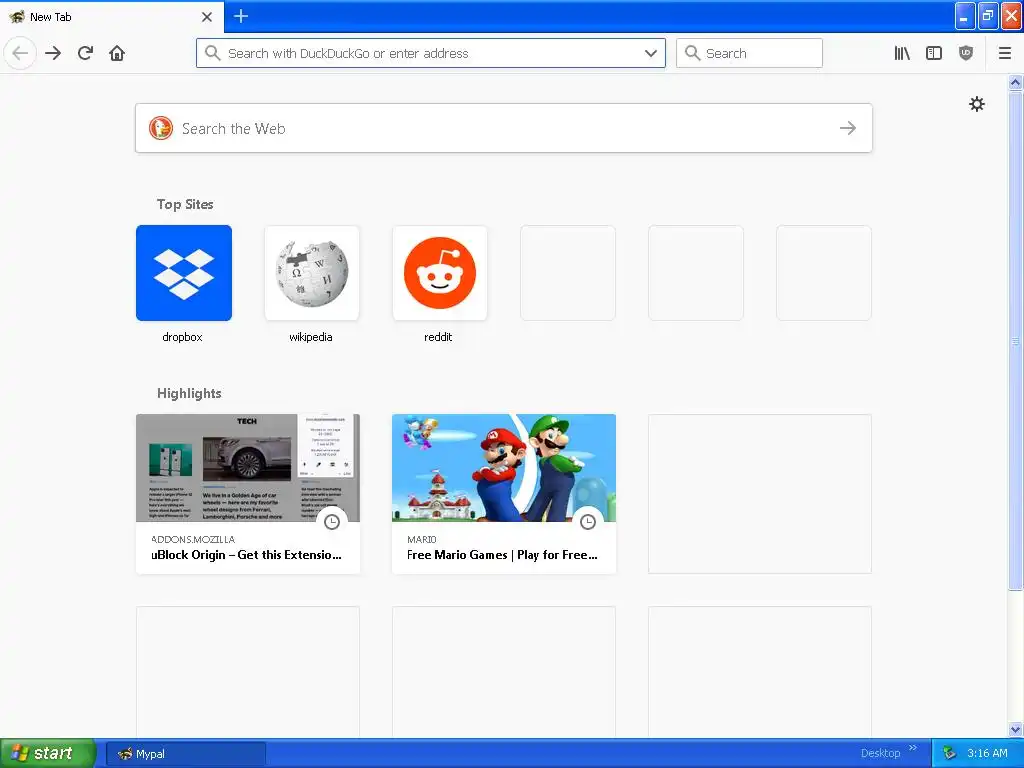Image resolution: width=1024 pixels, height=768 pixels.
Task: Go back with the back arrow button
Action: coord(20,53)
